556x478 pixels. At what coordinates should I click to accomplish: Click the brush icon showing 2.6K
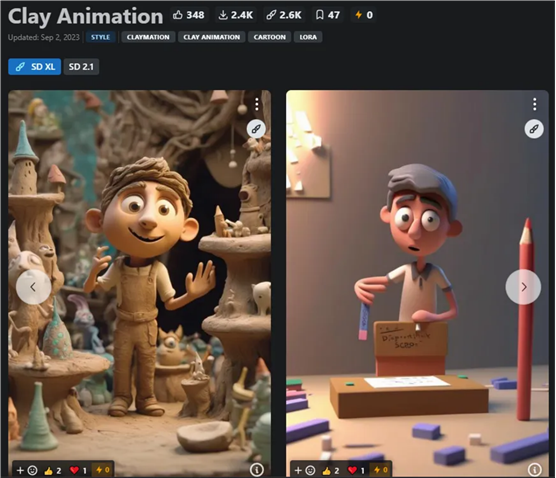pyautogui.click(x=284, y=15)
